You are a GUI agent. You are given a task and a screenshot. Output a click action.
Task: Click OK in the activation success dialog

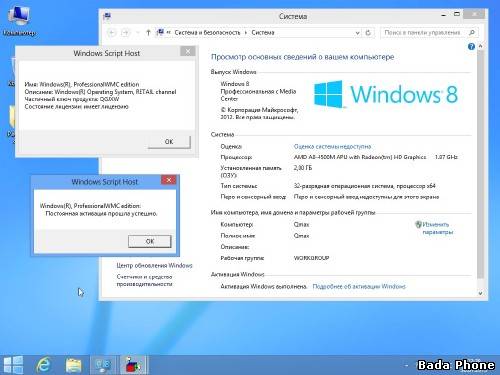pos(150,241)
